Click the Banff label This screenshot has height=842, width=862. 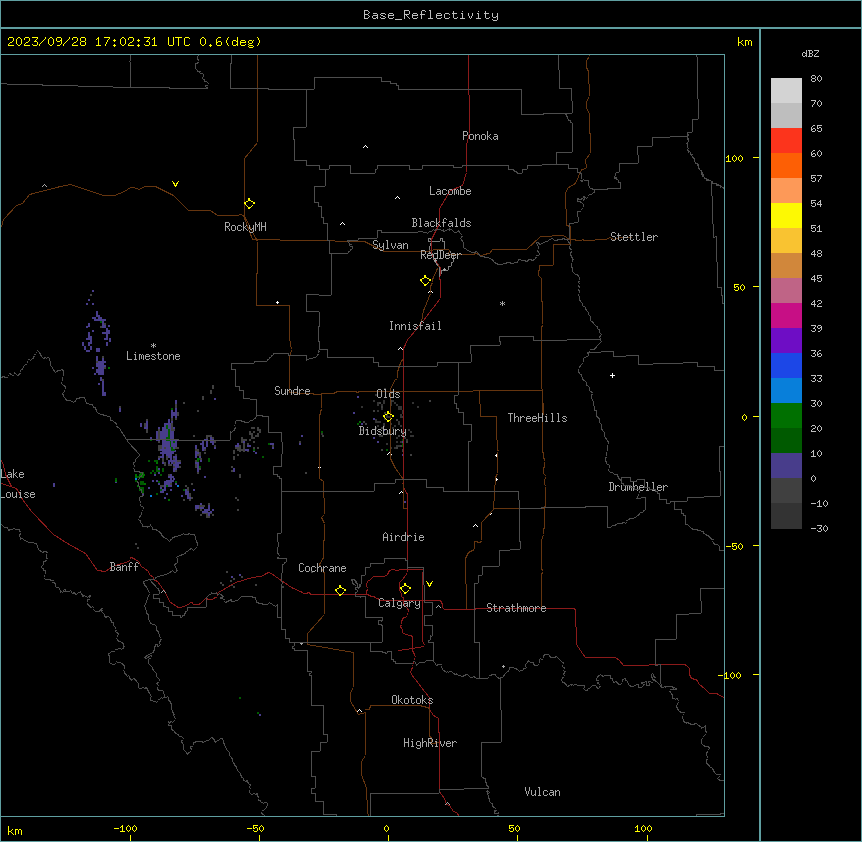124,567
